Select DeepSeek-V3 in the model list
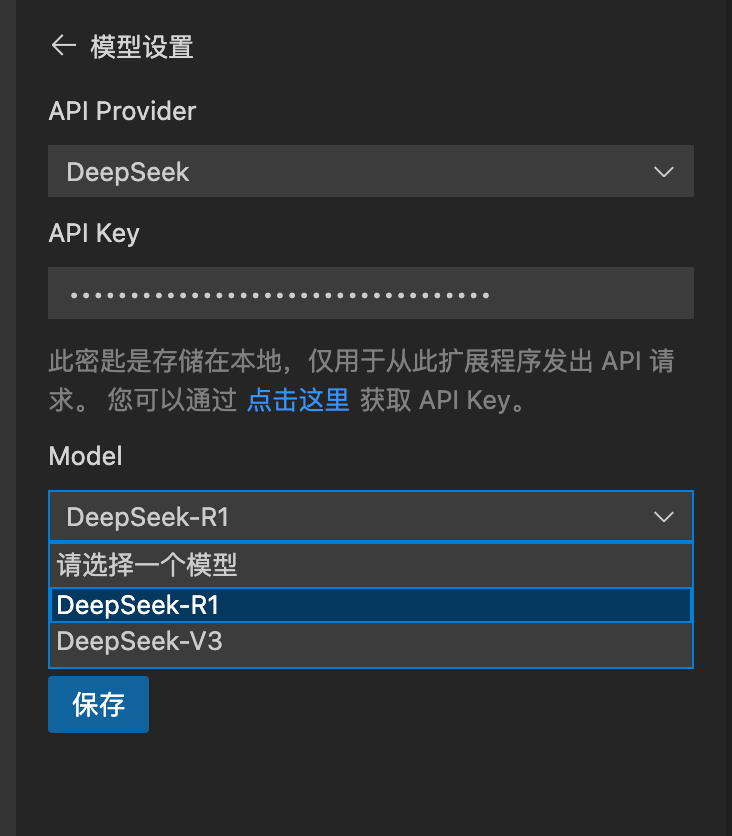The image size is (732, 836). click(x=371, y=641)
